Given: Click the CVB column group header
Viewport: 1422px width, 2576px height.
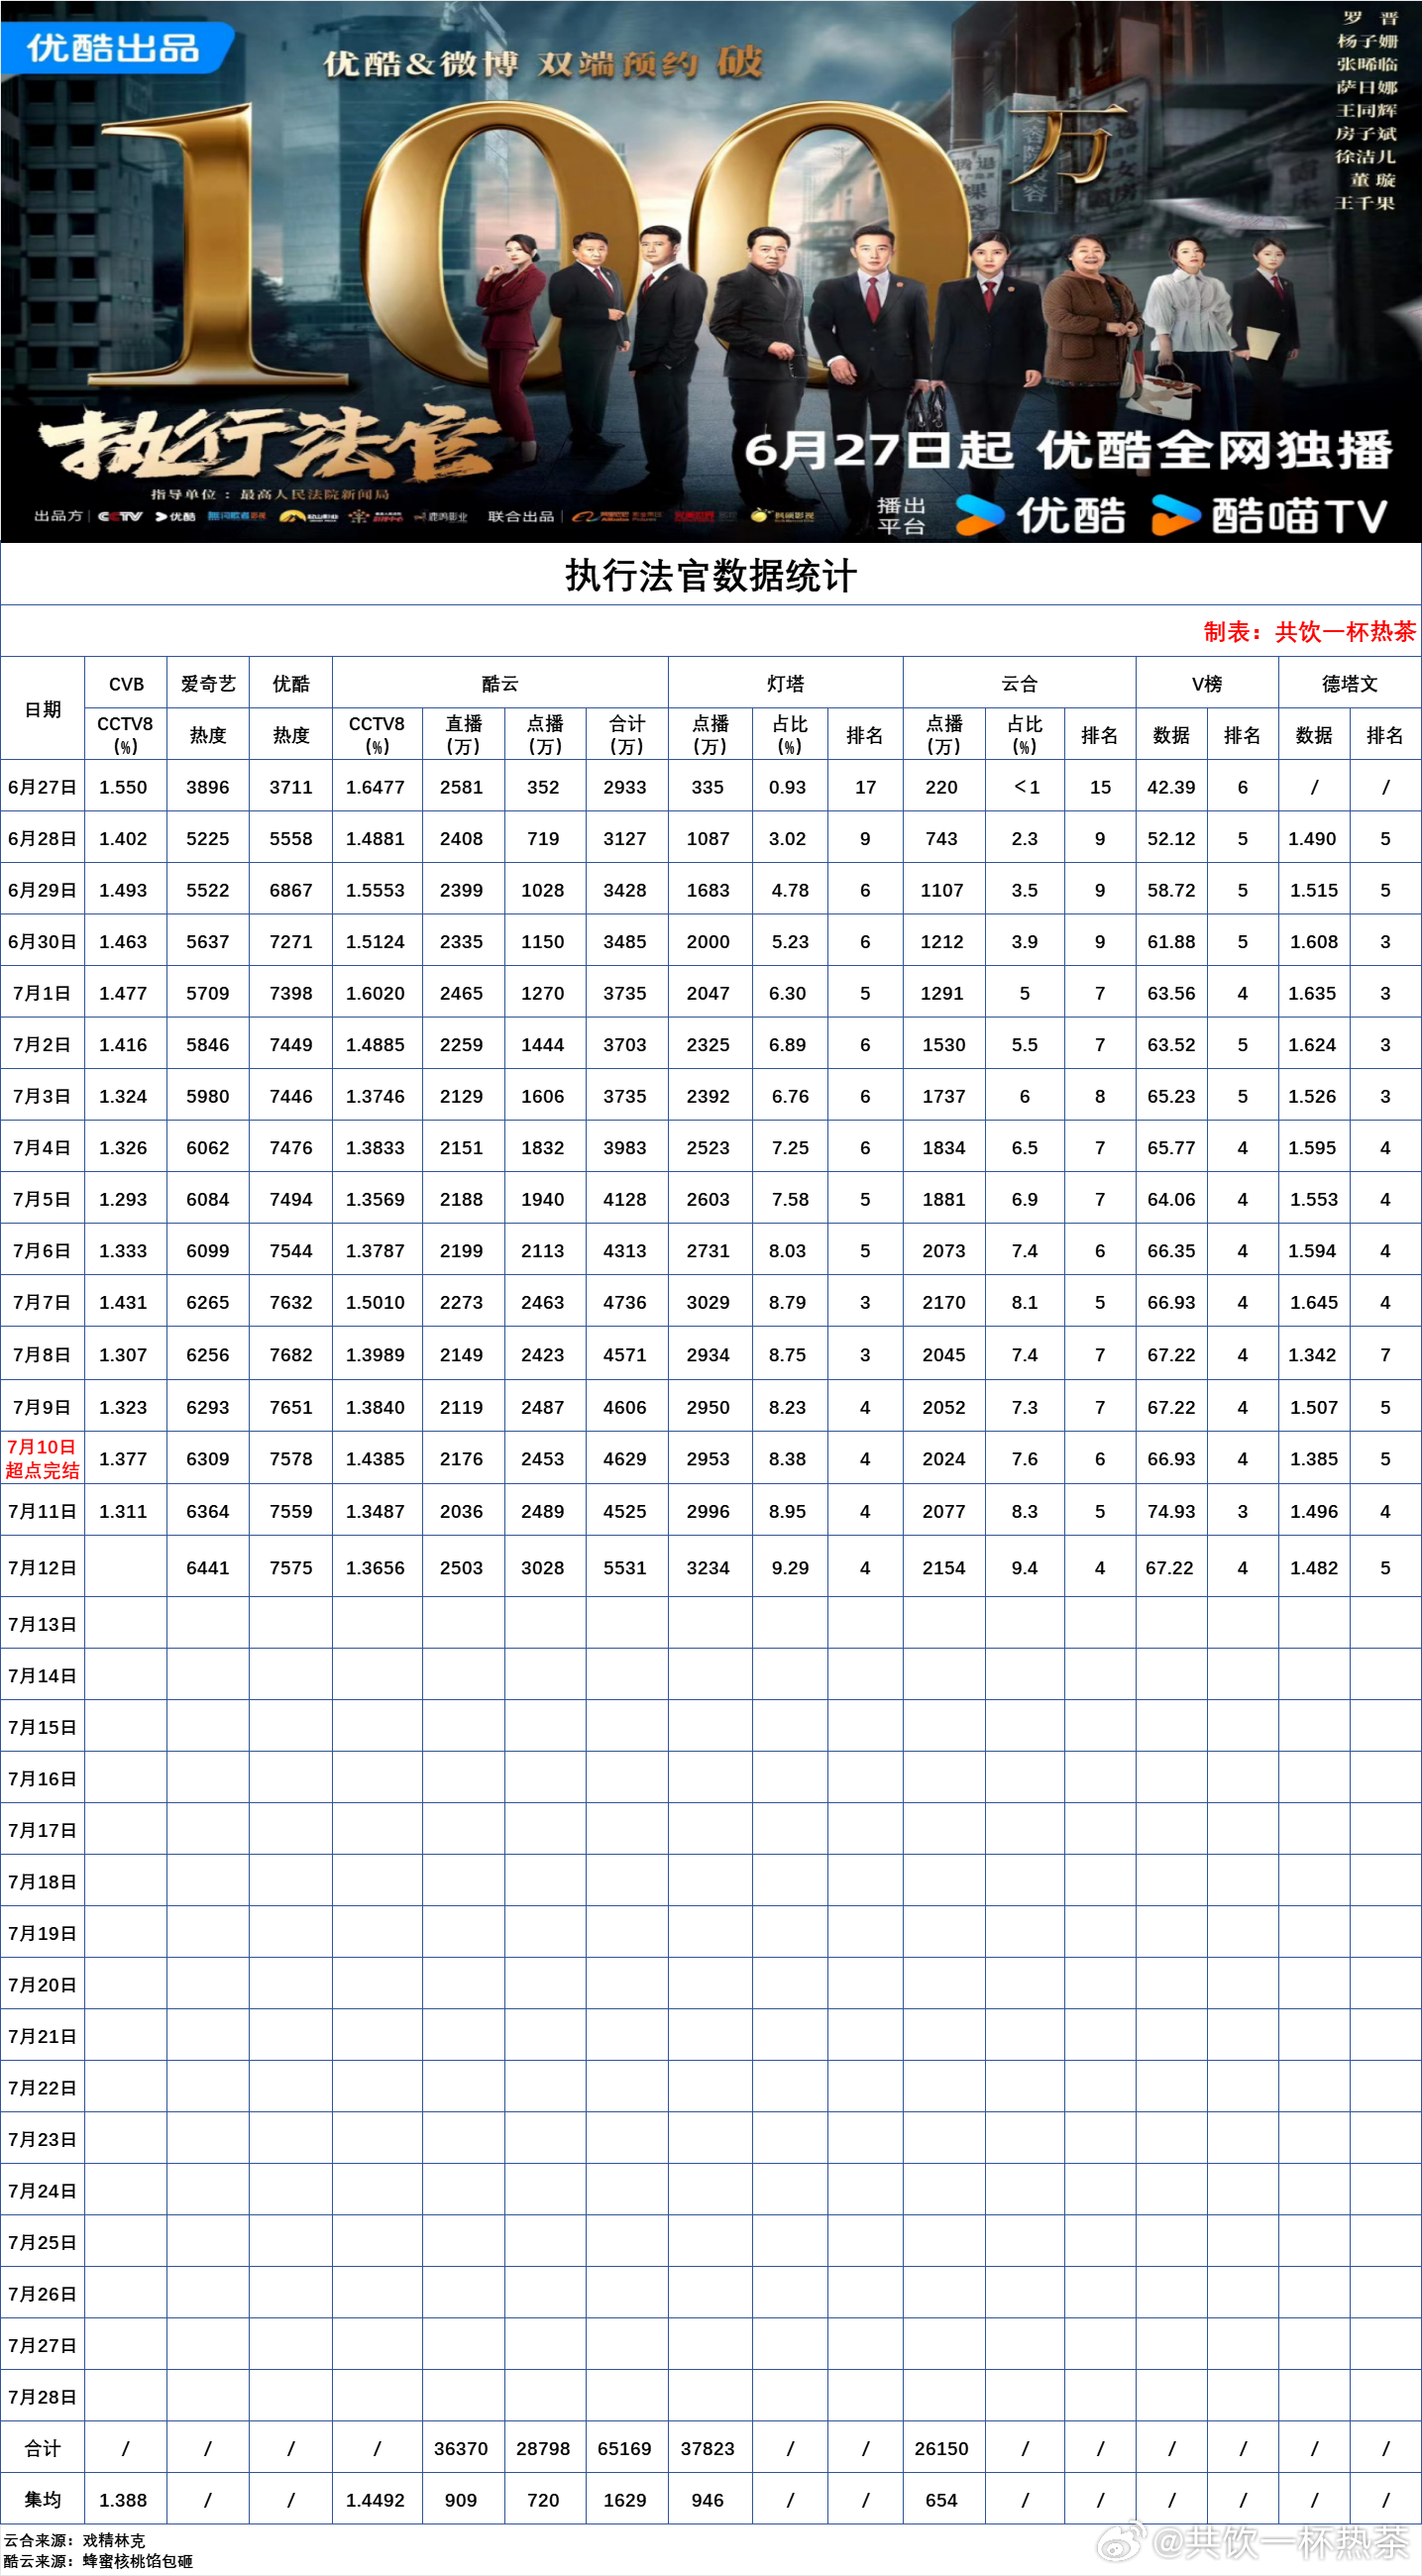Looking at the screenshot, I should (x=126, y=684).
